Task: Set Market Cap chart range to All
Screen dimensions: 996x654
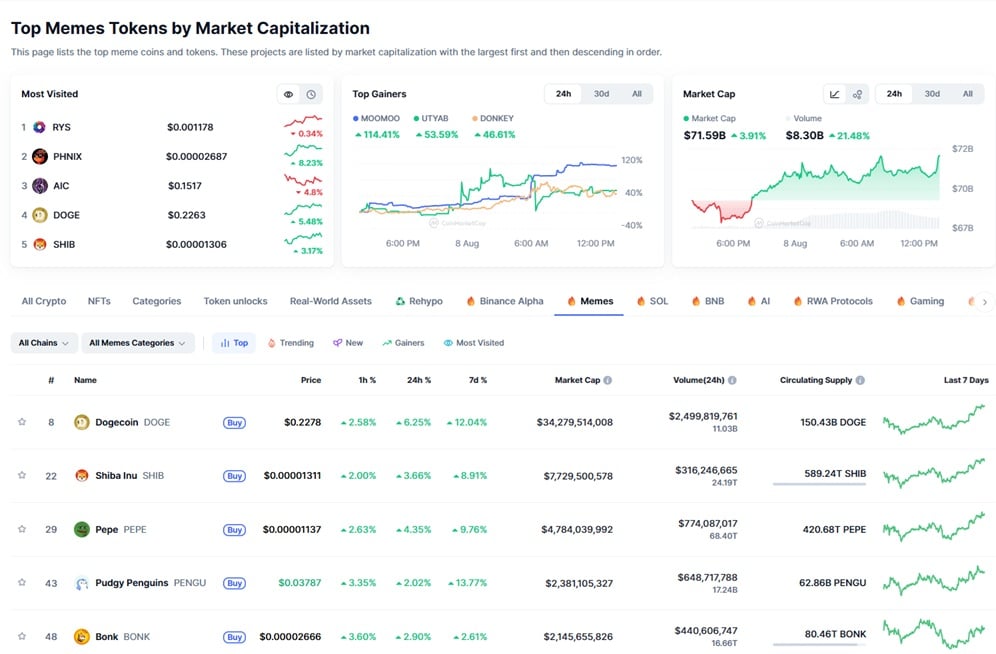Action: [967, 94]
